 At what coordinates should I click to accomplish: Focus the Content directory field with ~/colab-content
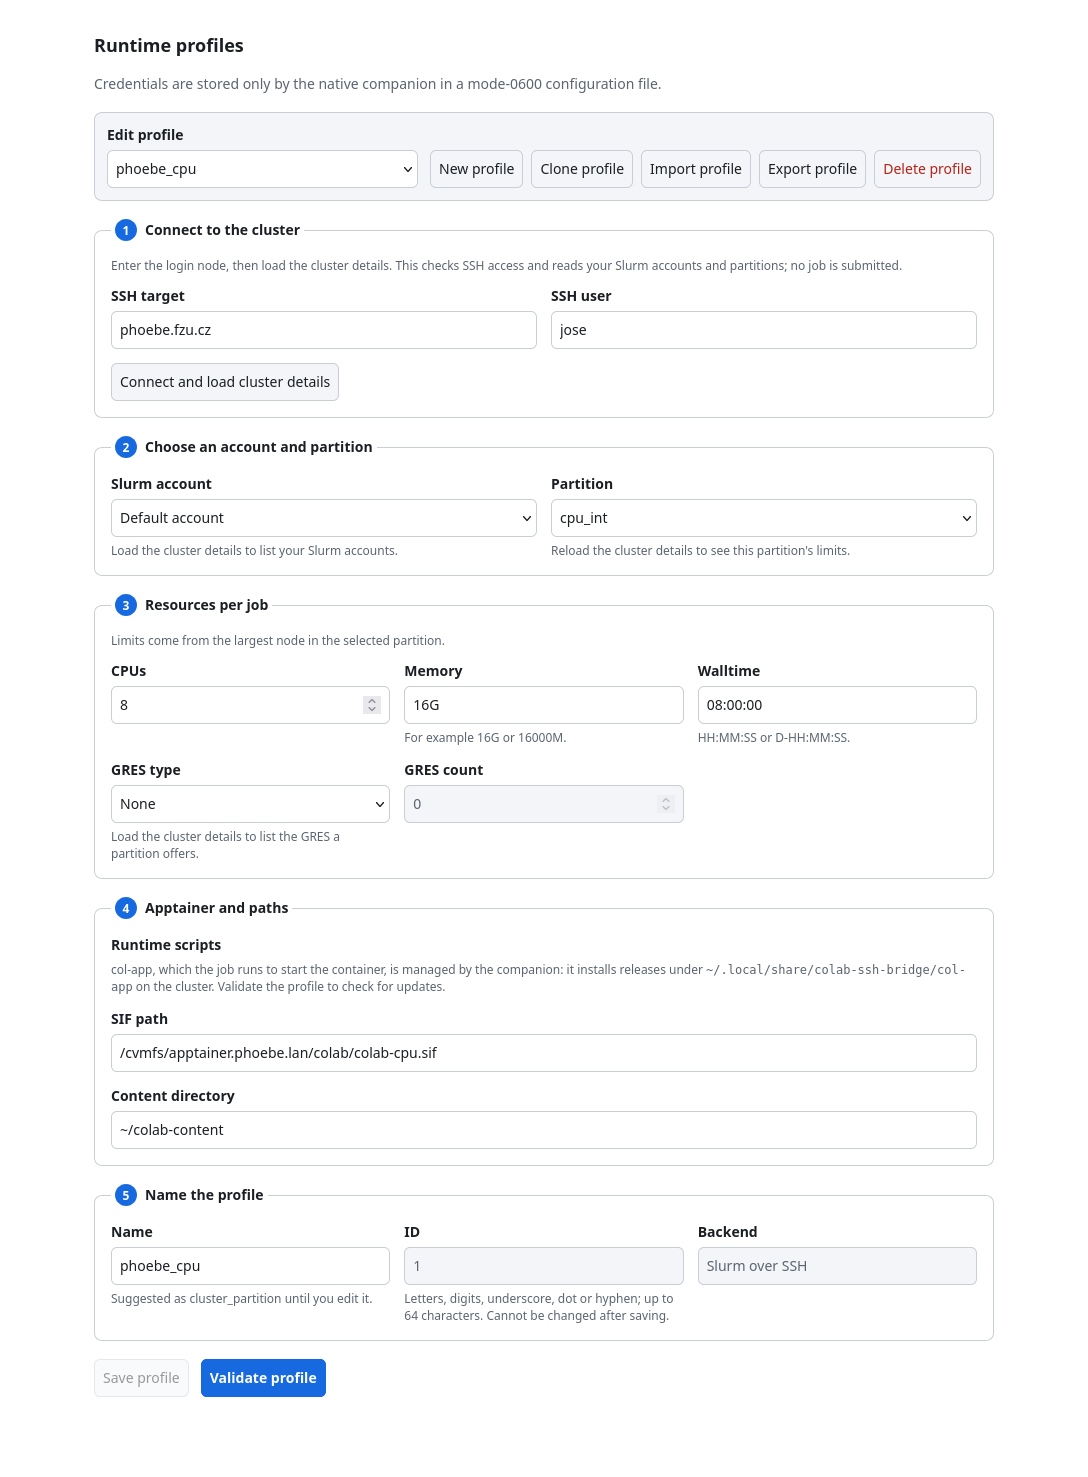(544, 1130)
